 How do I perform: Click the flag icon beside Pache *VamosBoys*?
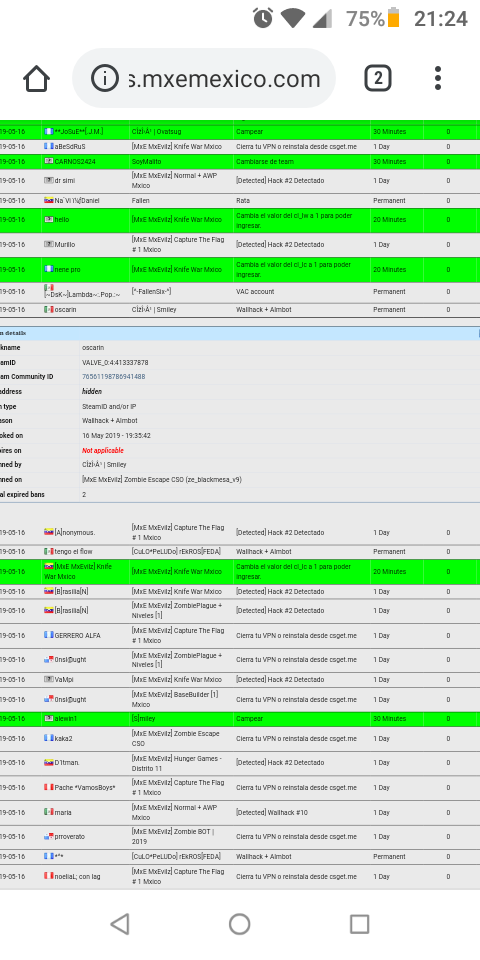tap(49, 787)
